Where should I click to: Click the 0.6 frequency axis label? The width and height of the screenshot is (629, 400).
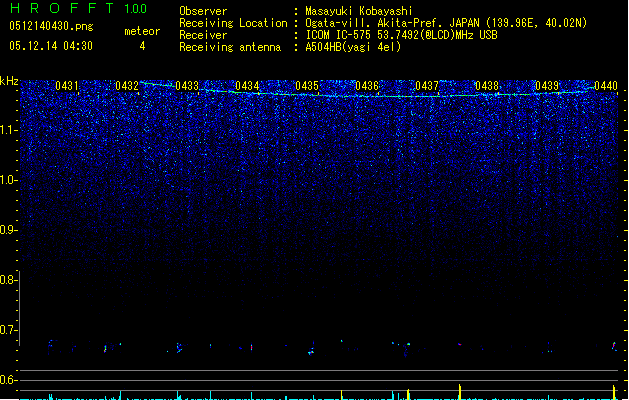(x=8, y=380)
